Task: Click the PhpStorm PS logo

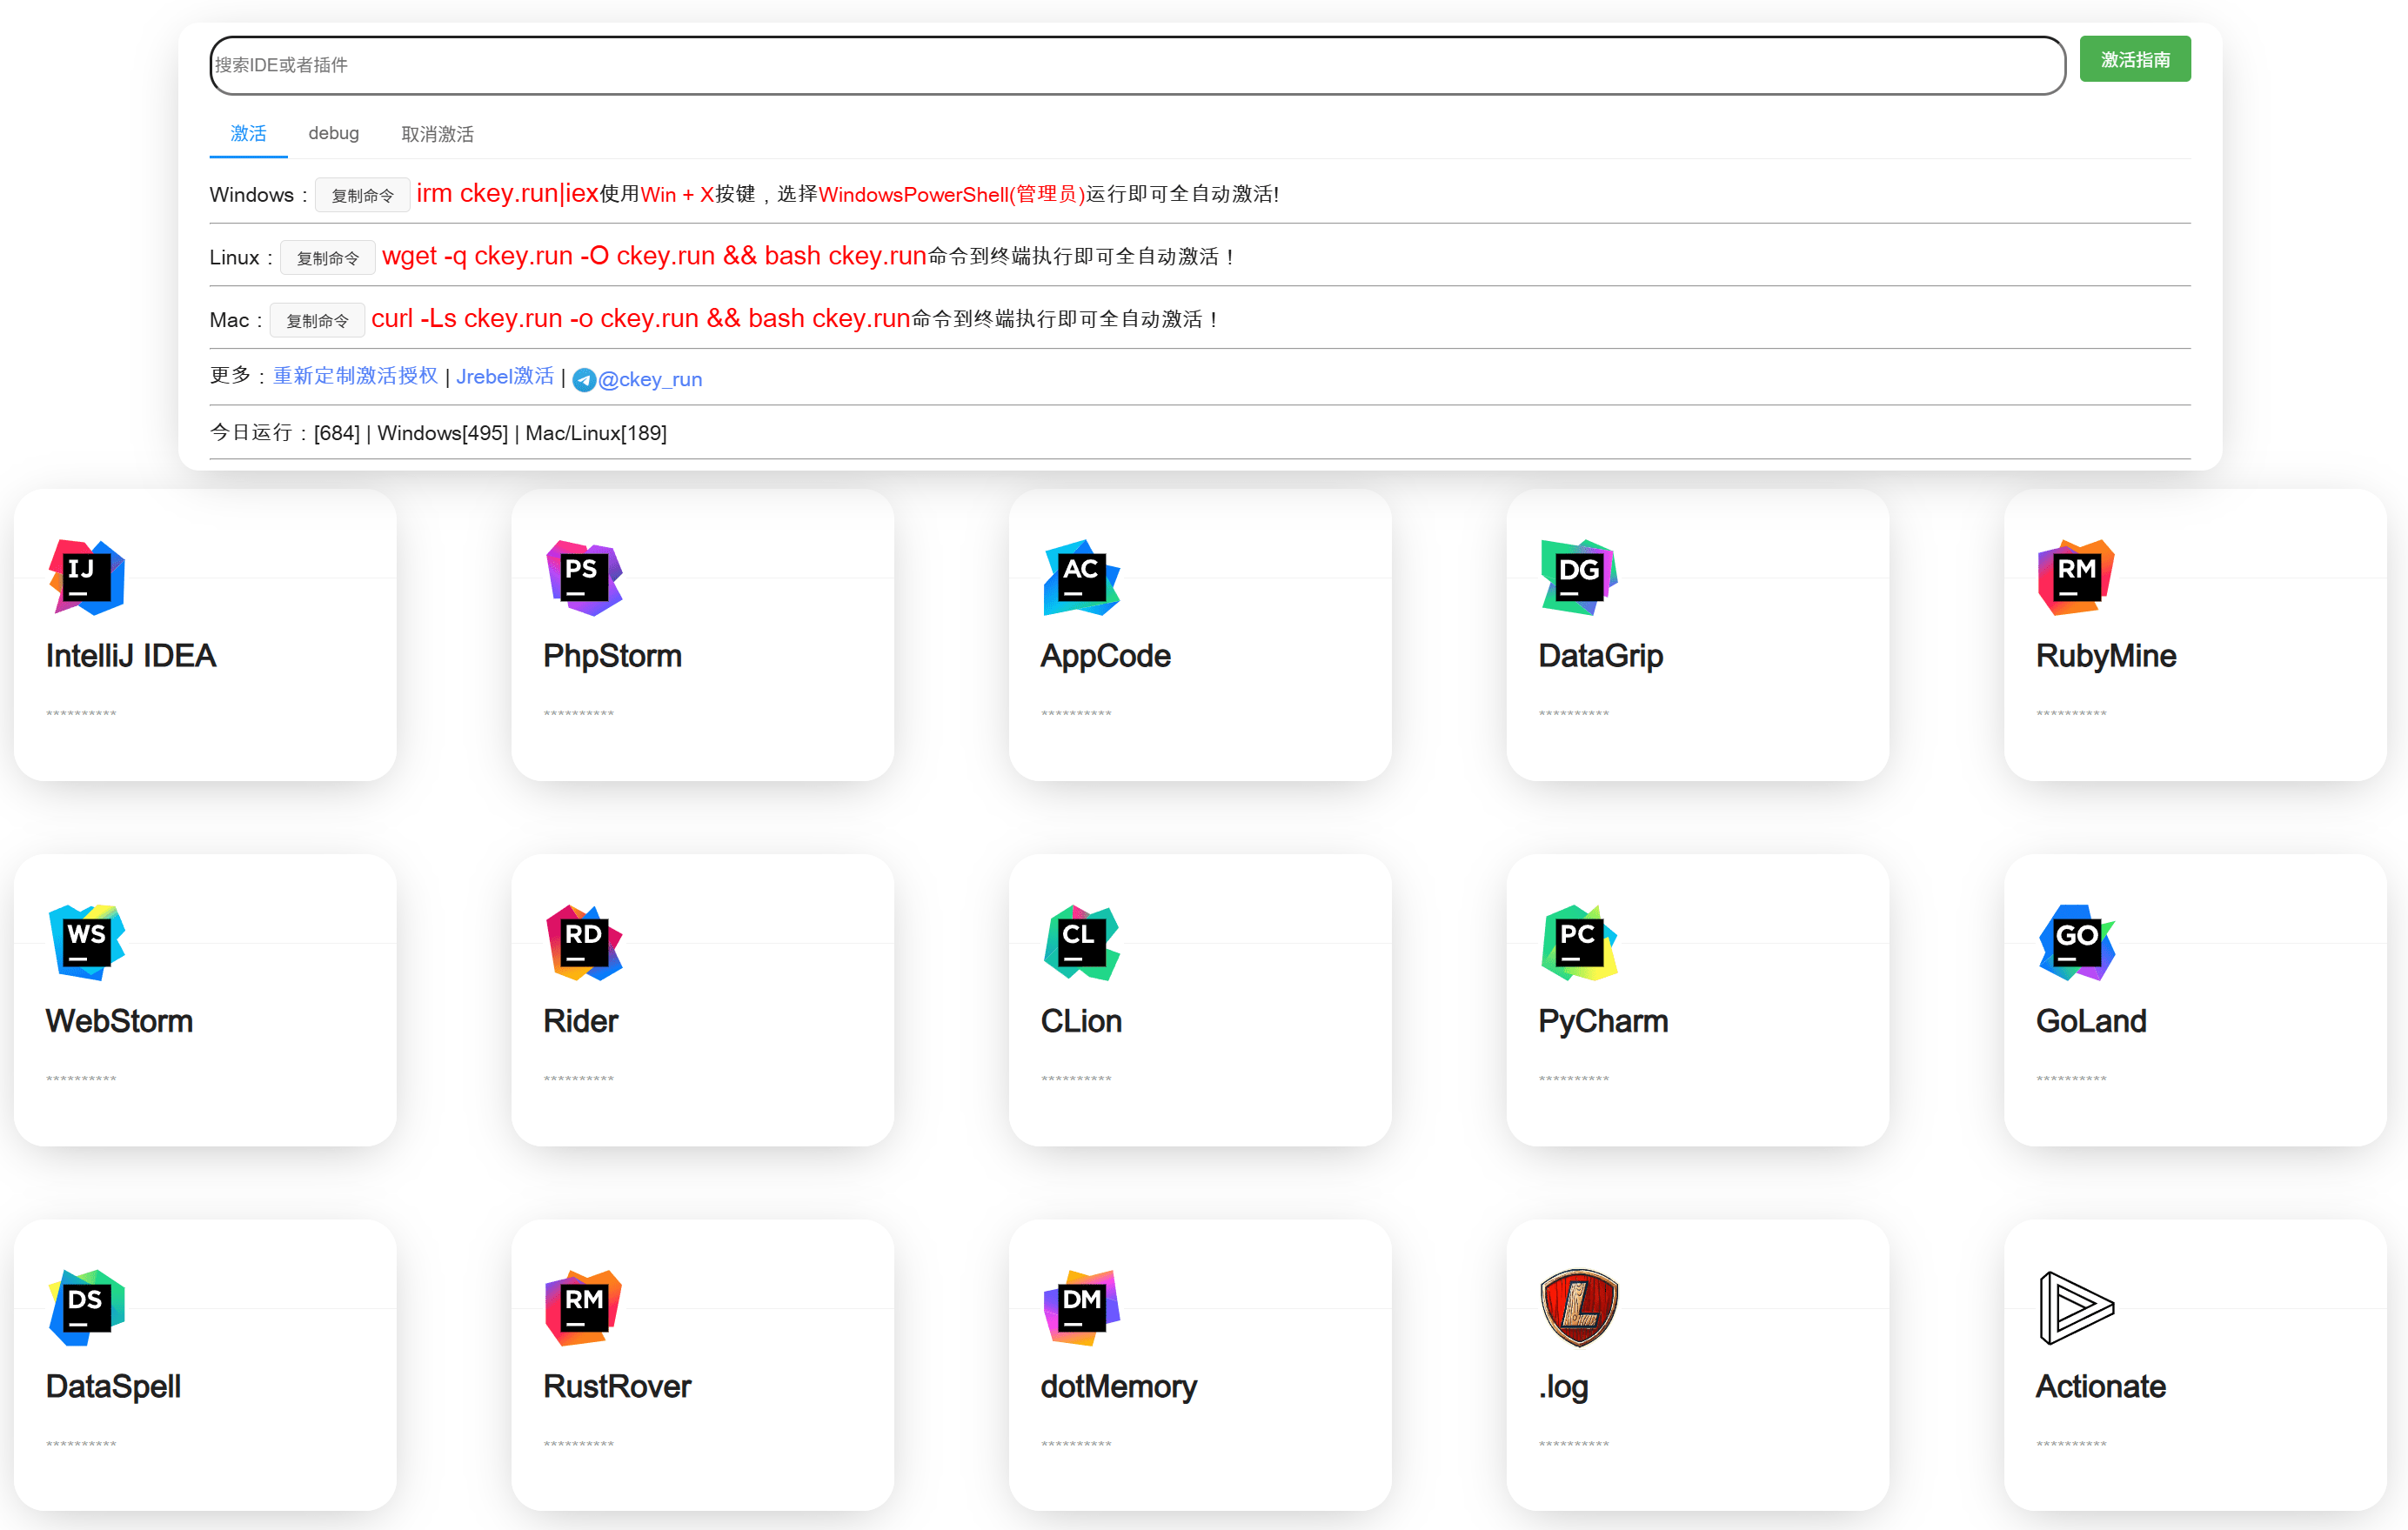Action: point(584,577)
